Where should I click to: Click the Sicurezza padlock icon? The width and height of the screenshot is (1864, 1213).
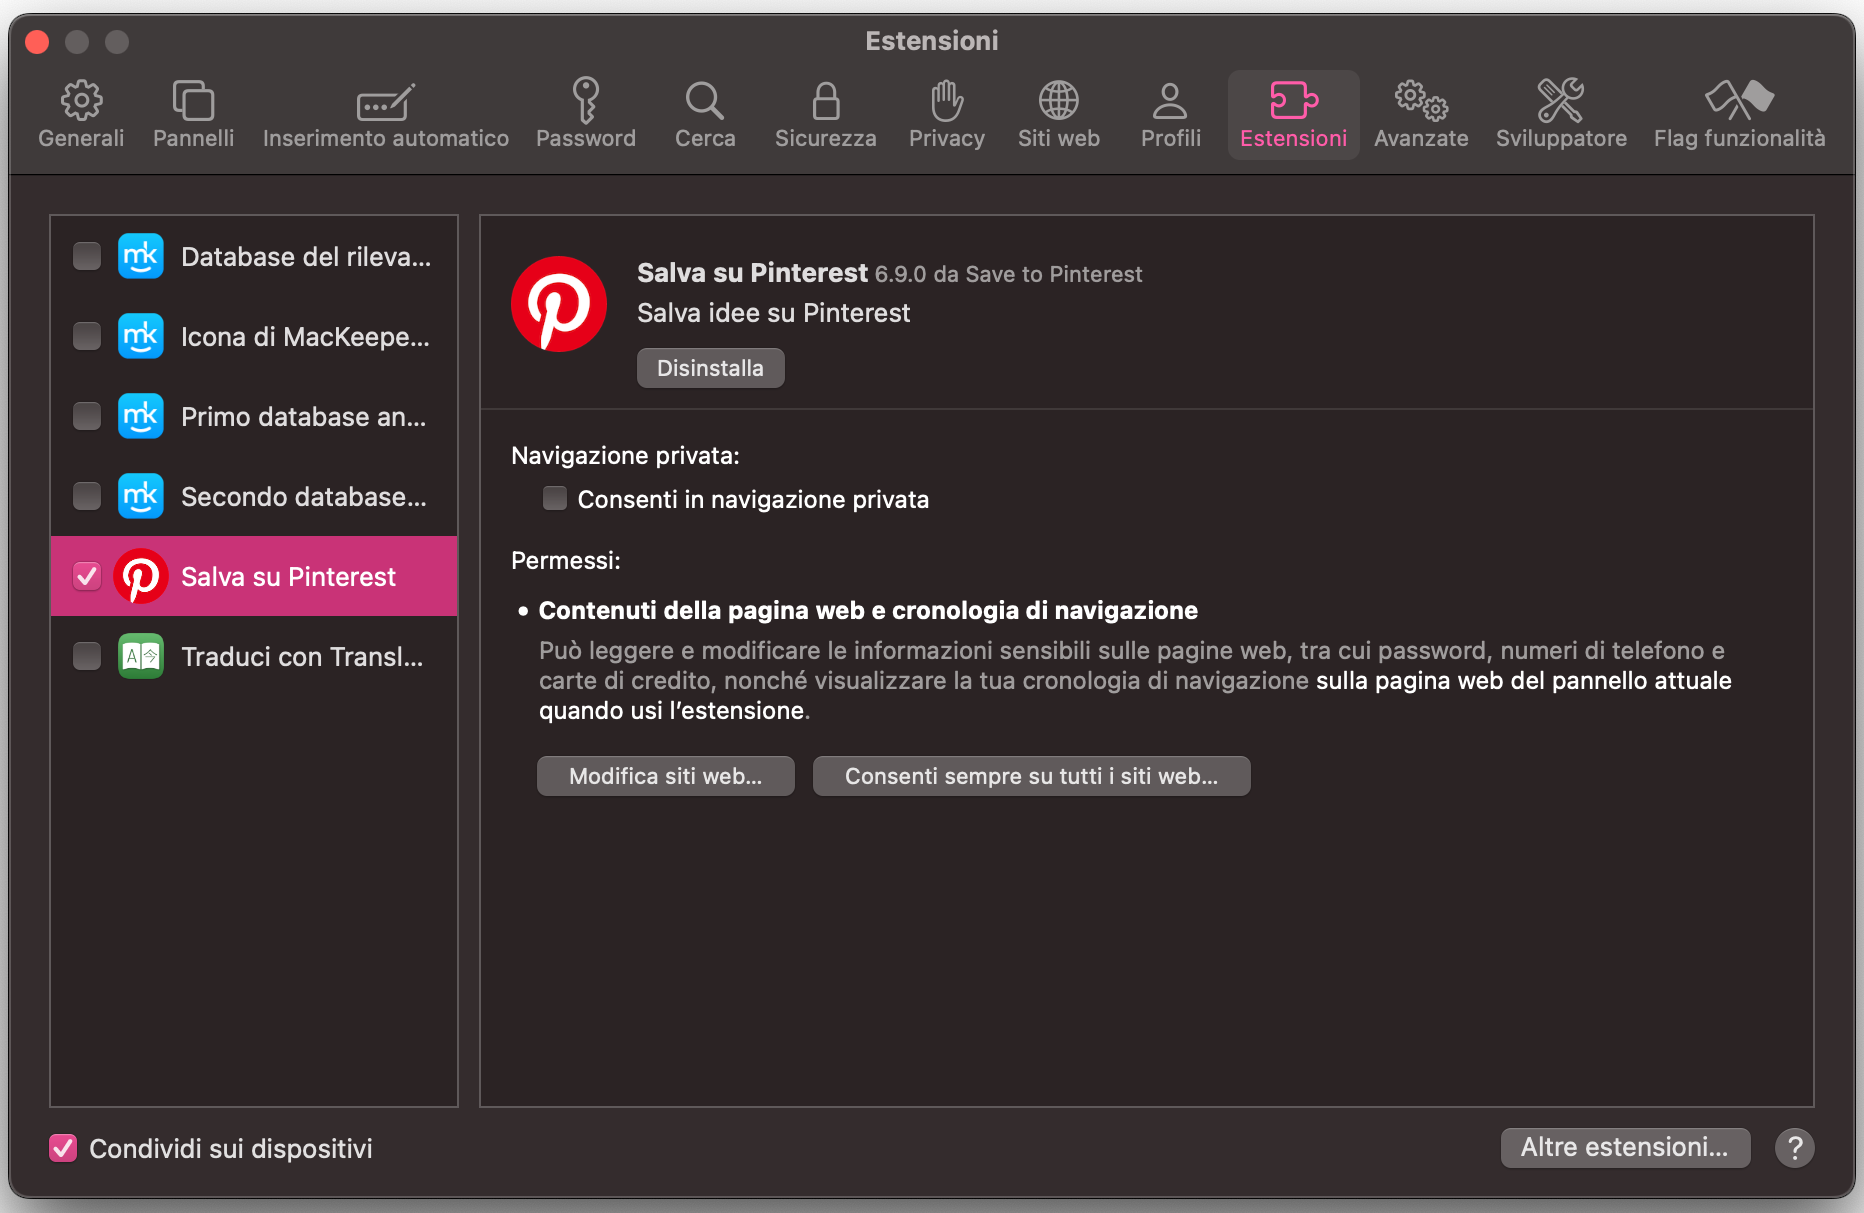click(824, 100)
